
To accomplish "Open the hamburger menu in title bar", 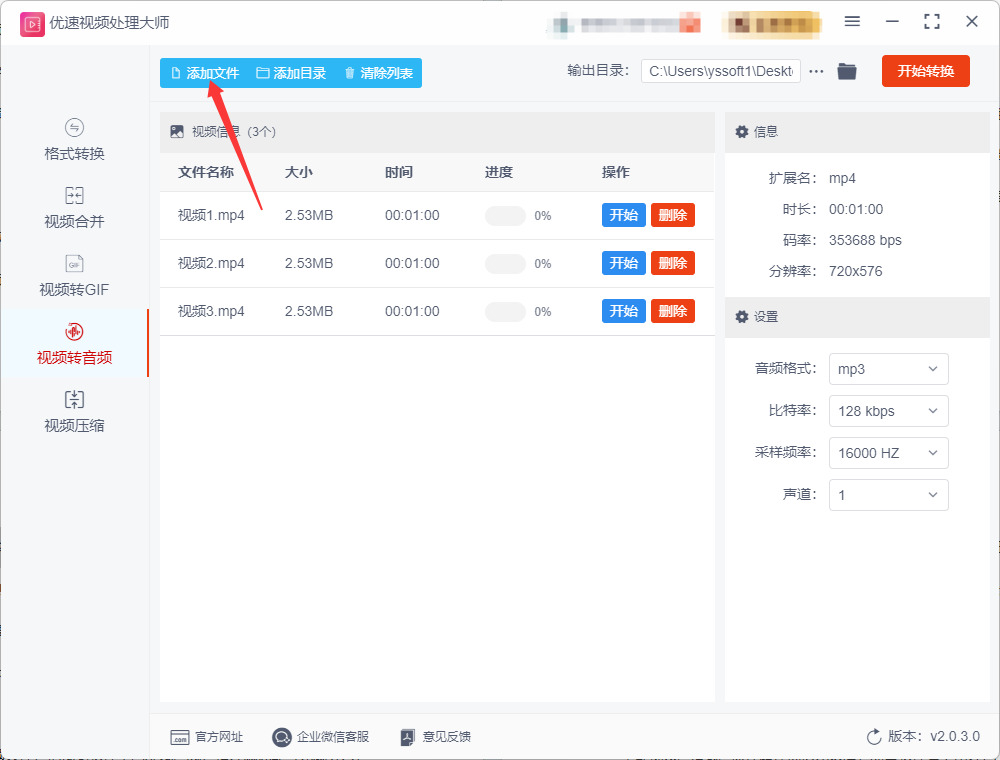I will (x=852, y=22).
